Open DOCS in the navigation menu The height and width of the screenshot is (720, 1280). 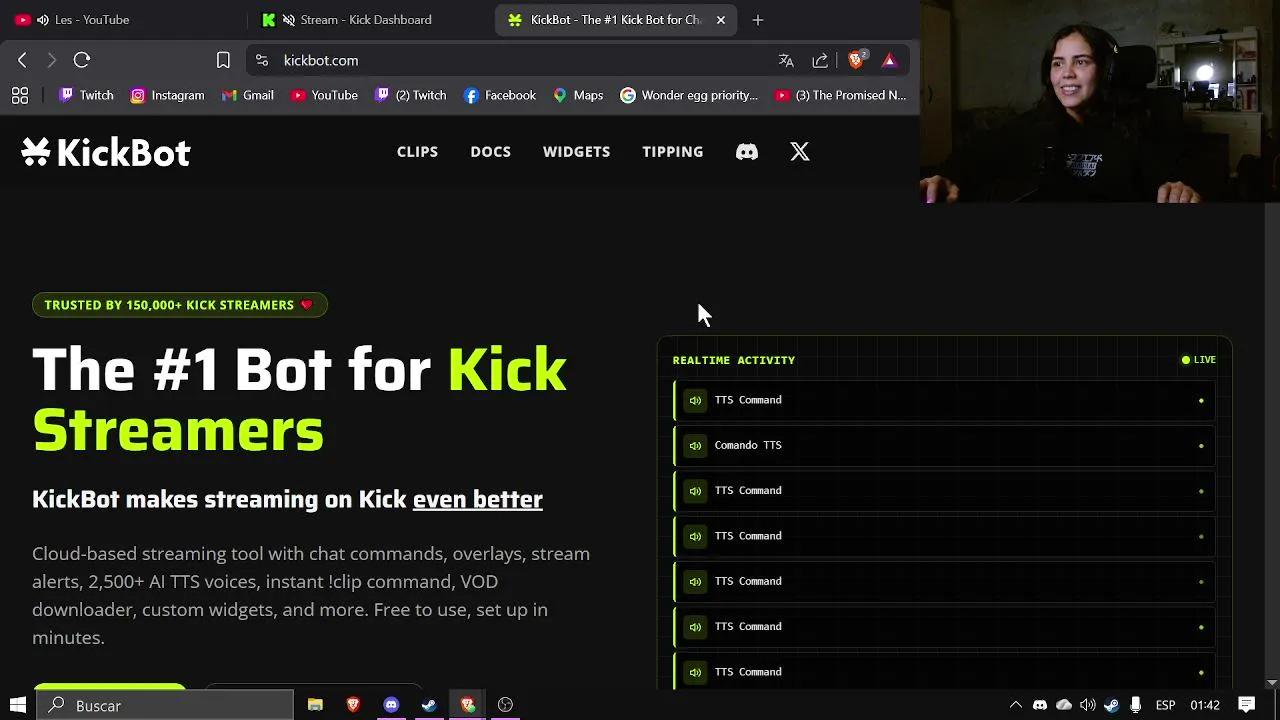pyautogui.click(x=490, y=152)
